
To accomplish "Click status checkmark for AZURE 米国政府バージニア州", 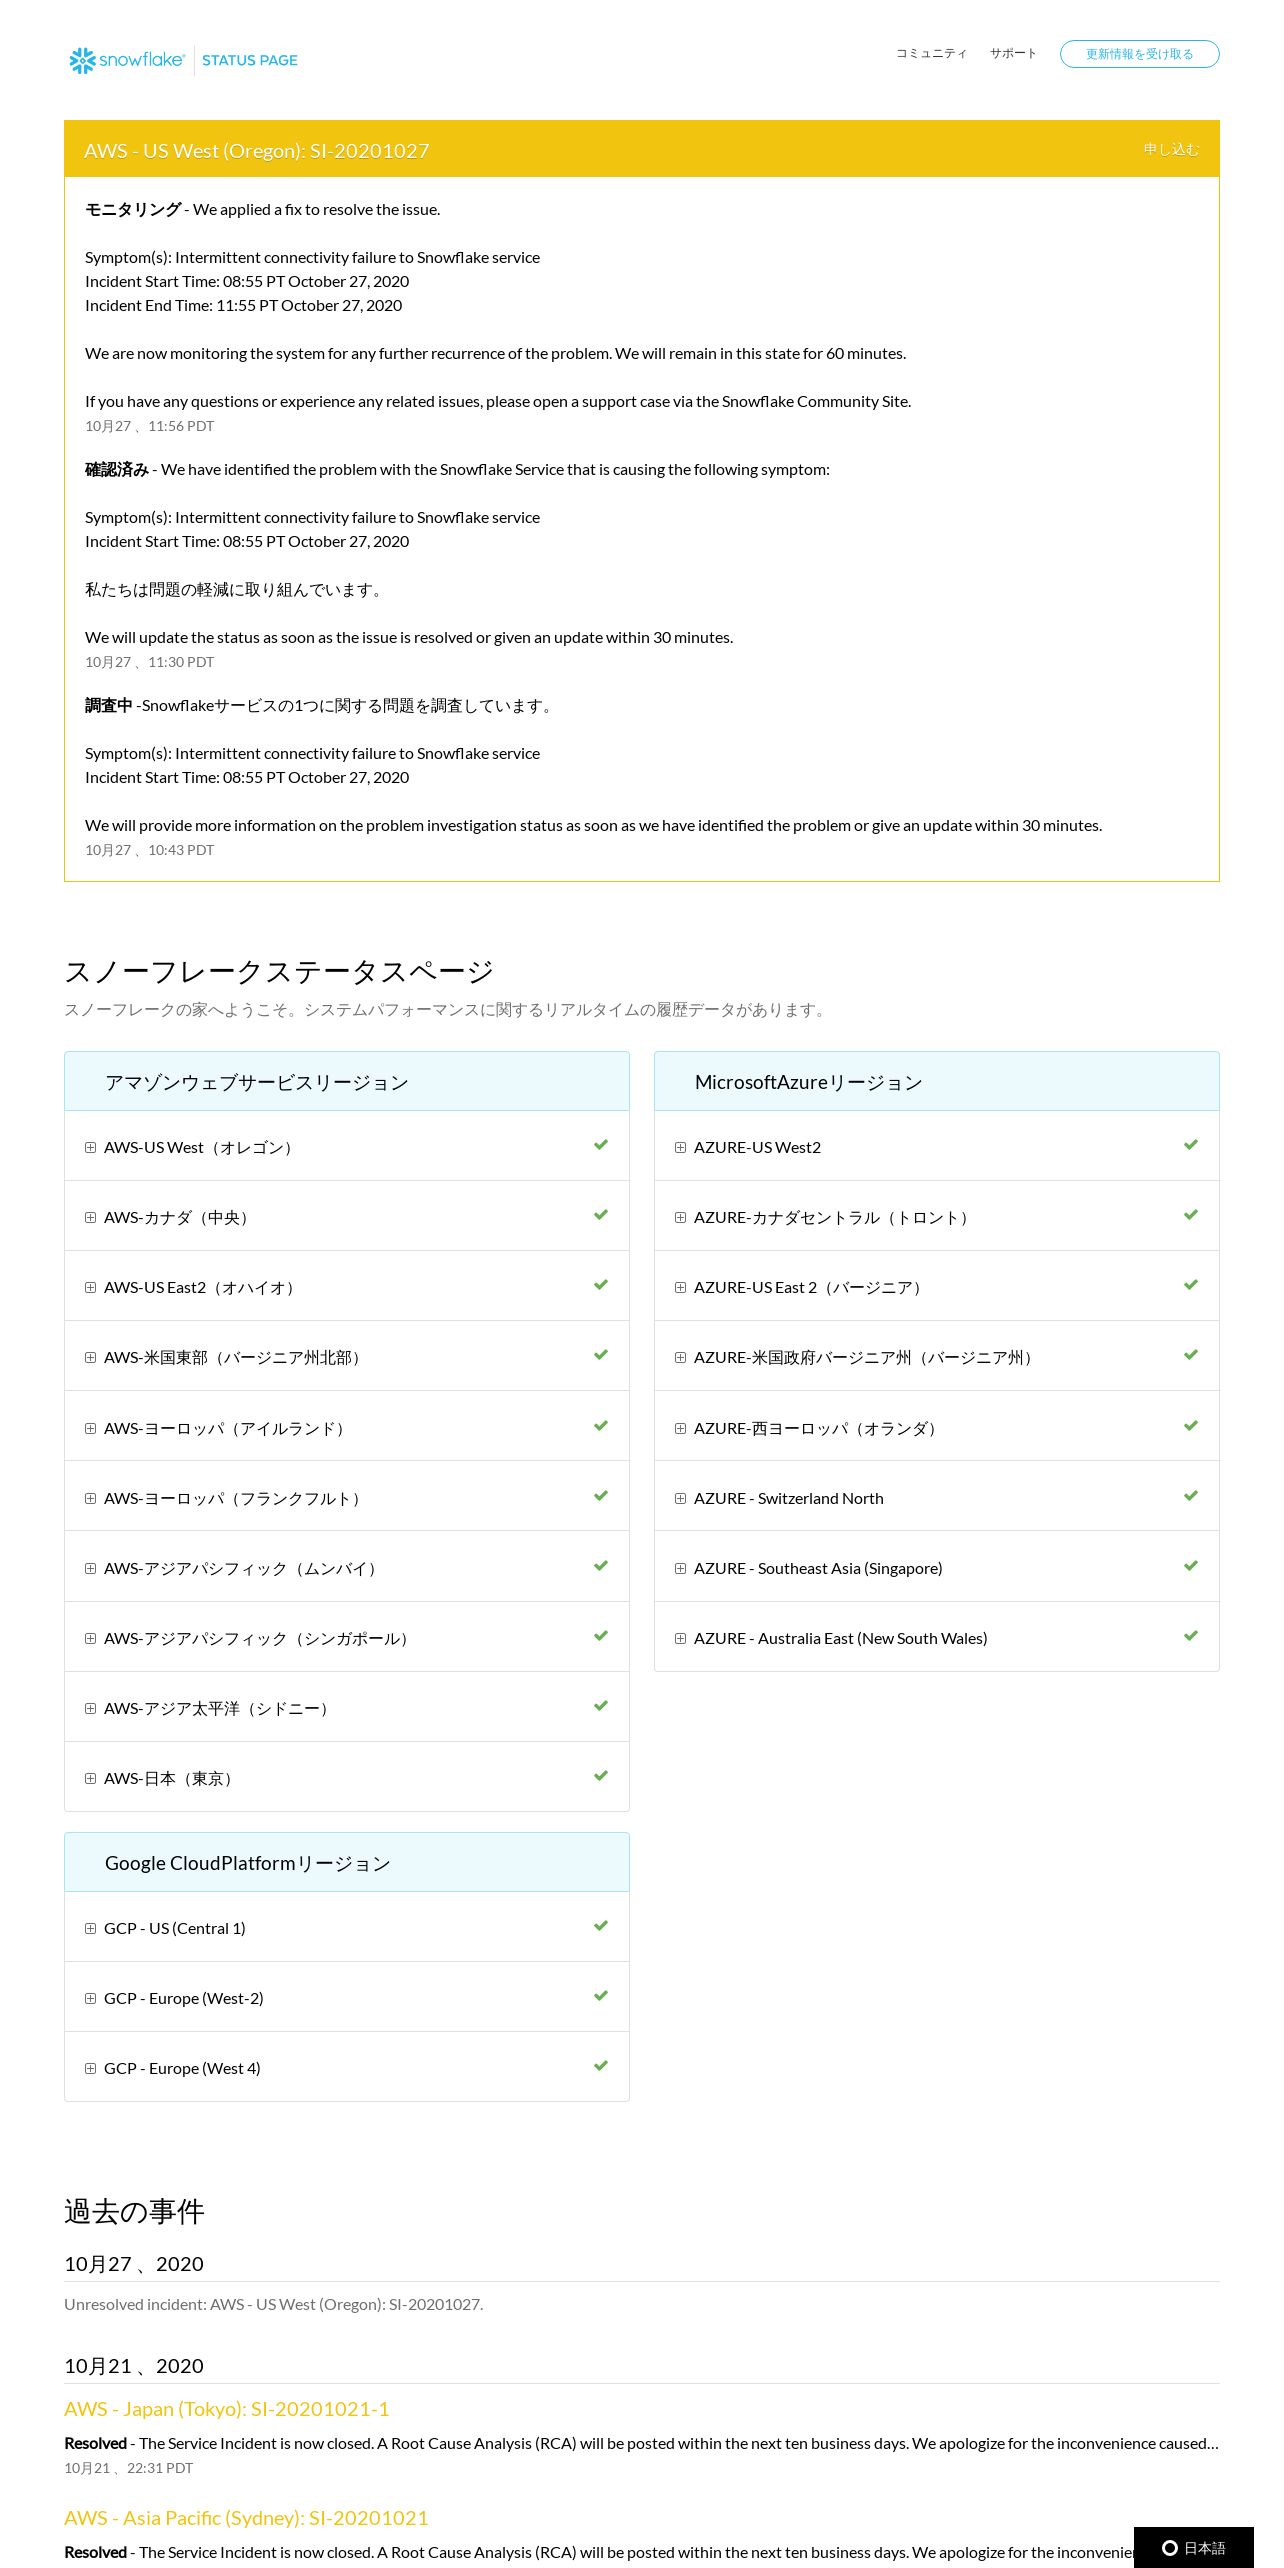I will 1191,1355.
